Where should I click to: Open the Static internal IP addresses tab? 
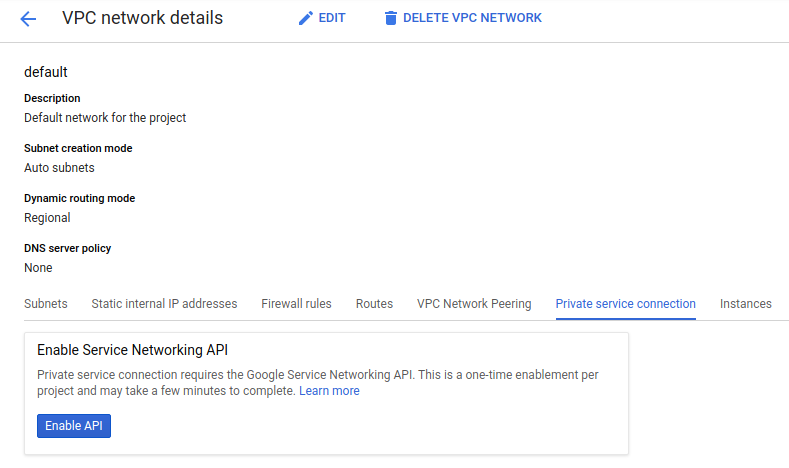pyautogui.click(x=164, y=304)
